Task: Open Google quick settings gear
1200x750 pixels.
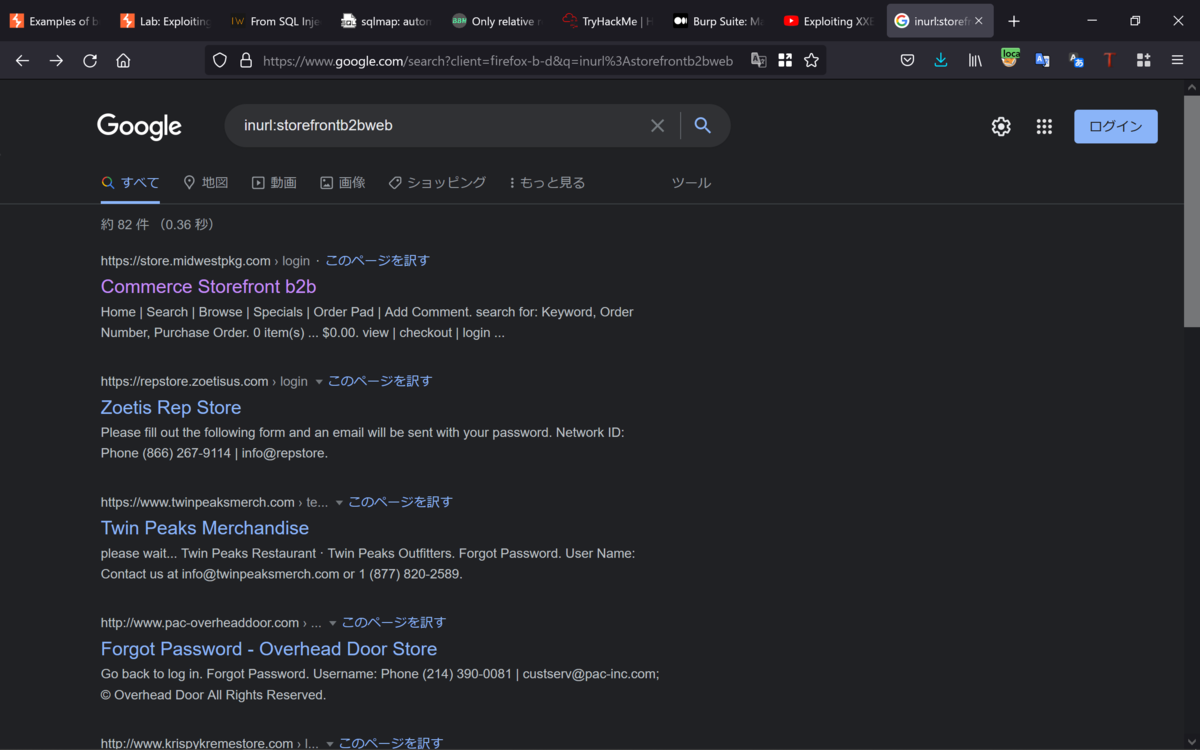Action: click(1001, 126)
